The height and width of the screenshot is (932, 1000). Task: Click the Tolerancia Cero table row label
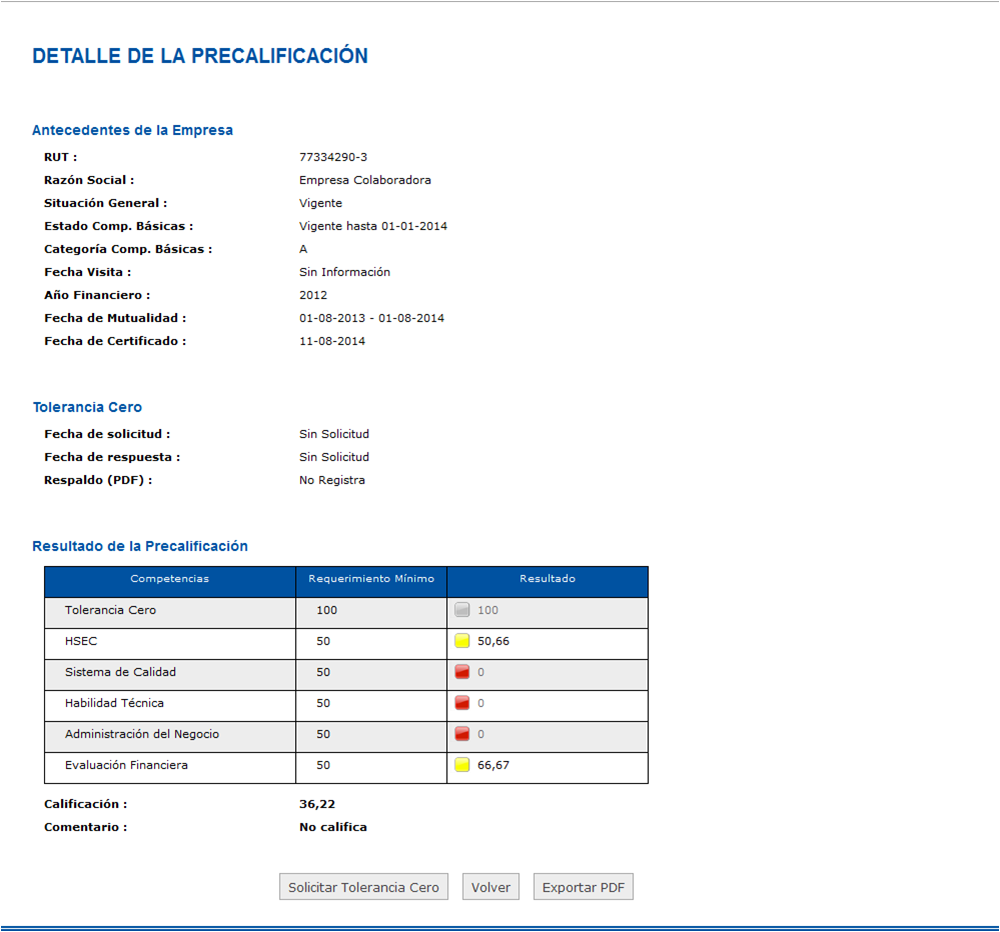point(110,610)
